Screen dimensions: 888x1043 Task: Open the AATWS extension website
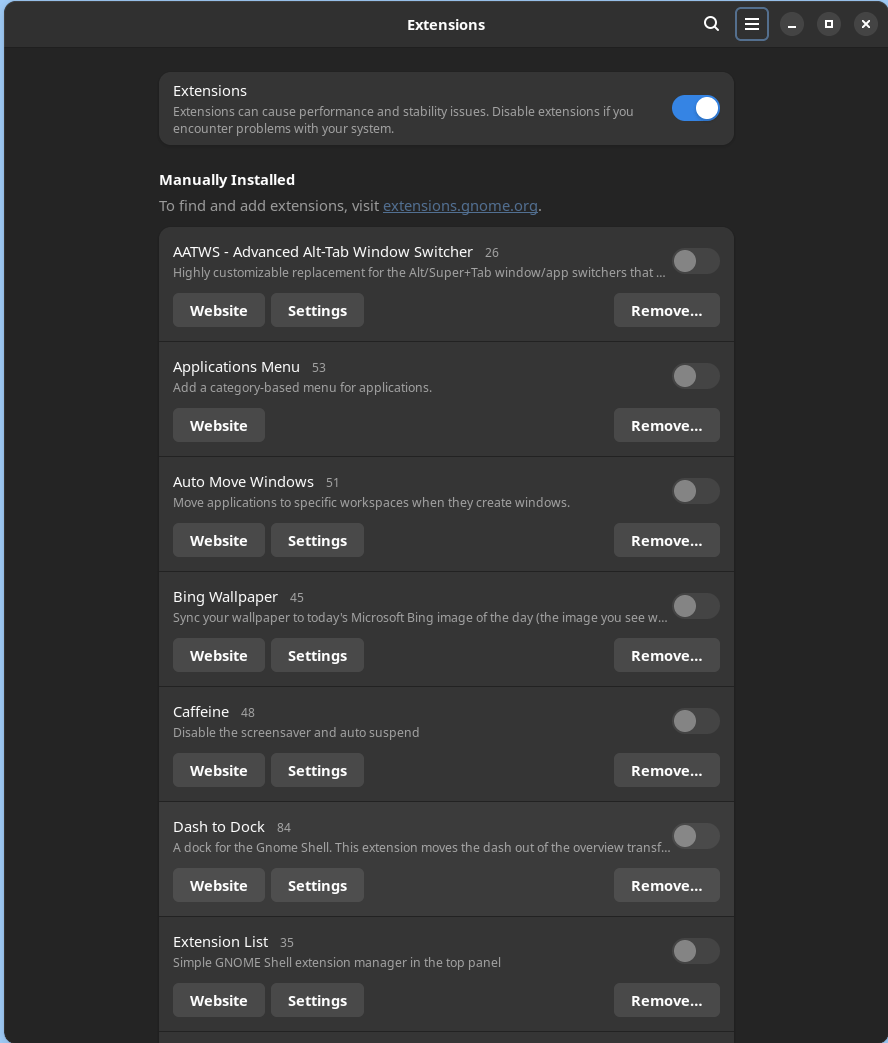click(x=218, y=310)
